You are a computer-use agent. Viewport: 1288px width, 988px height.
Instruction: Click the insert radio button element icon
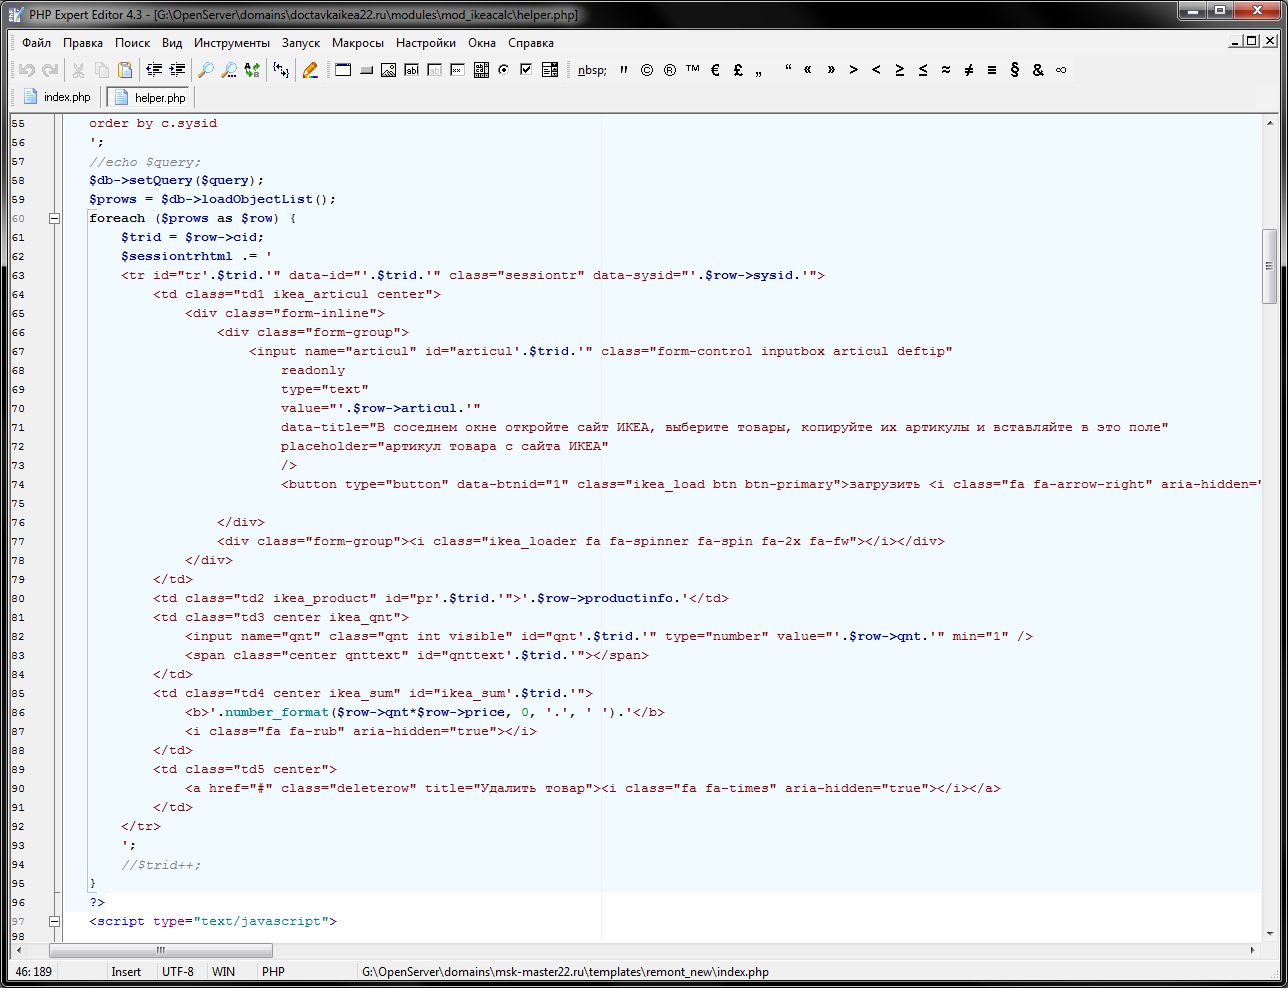point(503,70)
